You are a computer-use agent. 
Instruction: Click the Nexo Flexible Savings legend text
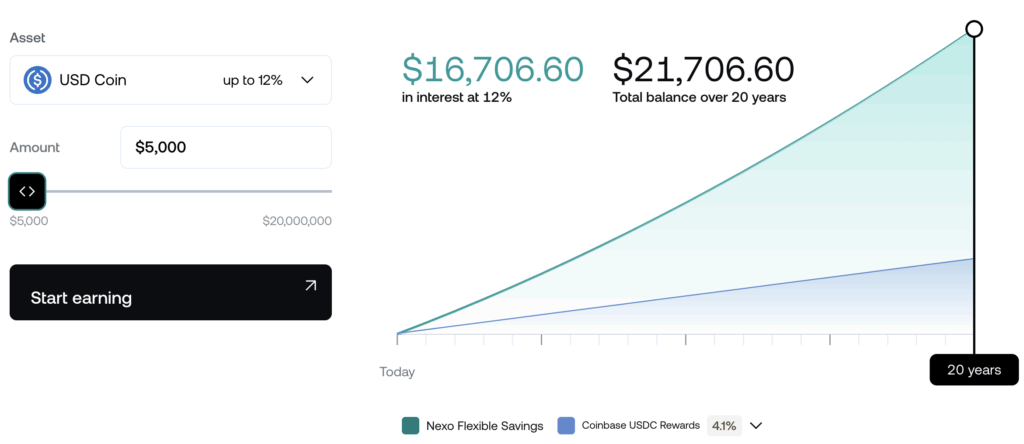[485, 425]
